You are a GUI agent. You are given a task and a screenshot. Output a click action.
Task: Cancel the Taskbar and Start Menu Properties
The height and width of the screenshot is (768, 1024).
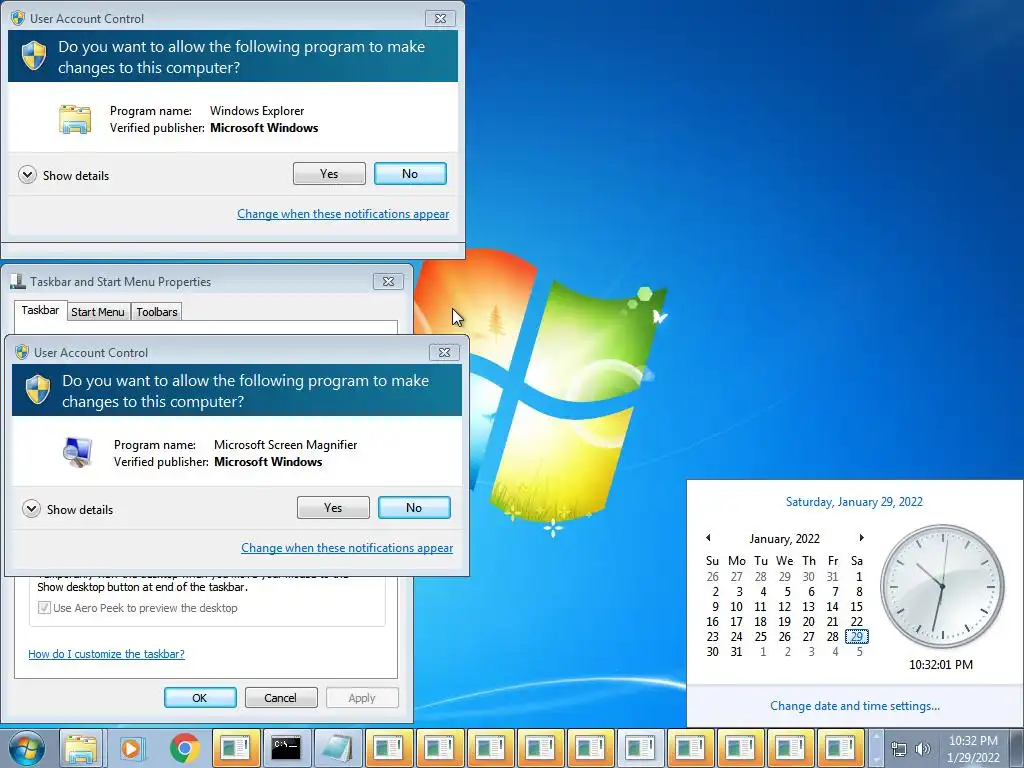click(x=281, y=697)
